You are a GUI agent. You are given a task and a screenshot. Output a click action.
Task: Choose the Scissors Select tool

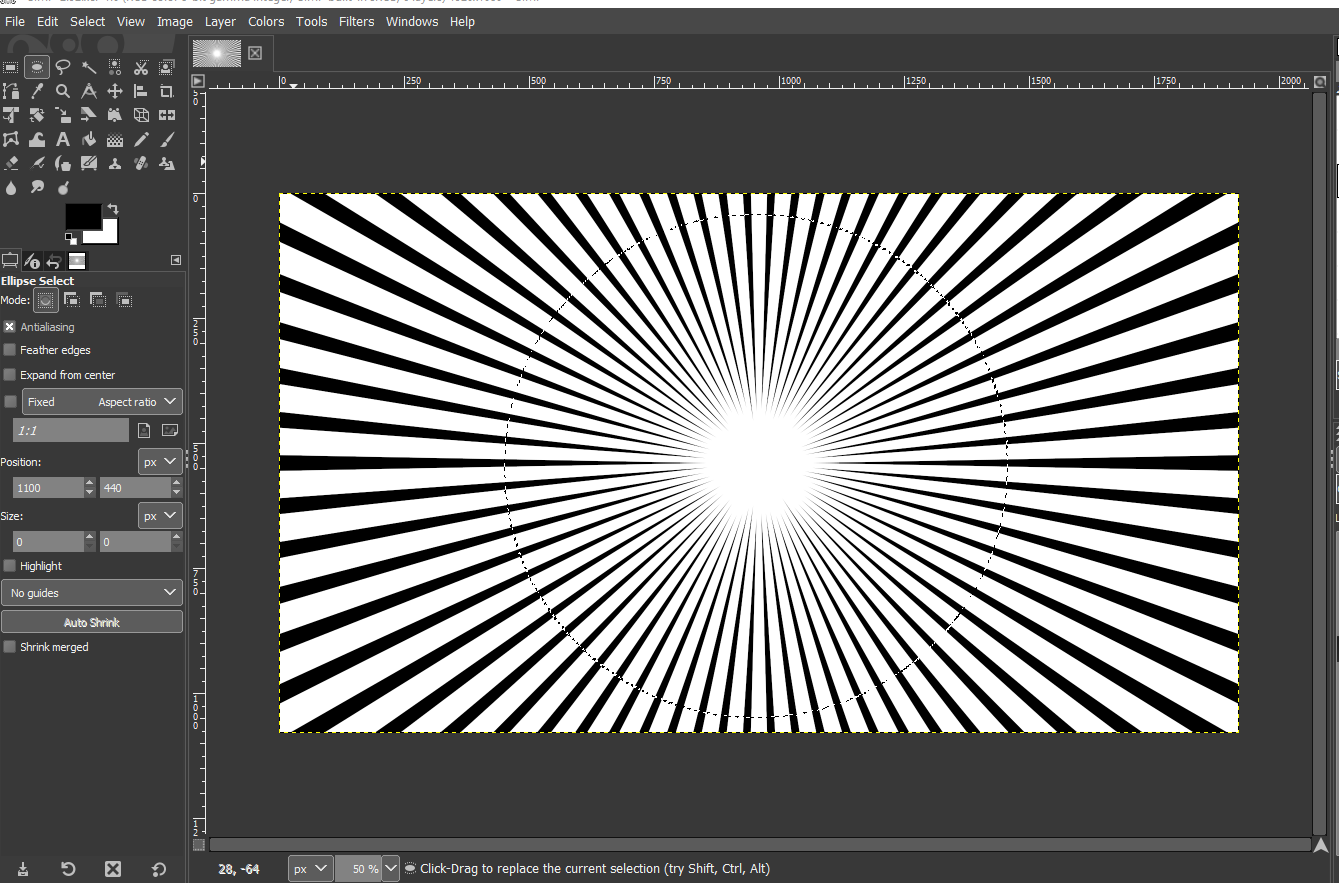141,67
